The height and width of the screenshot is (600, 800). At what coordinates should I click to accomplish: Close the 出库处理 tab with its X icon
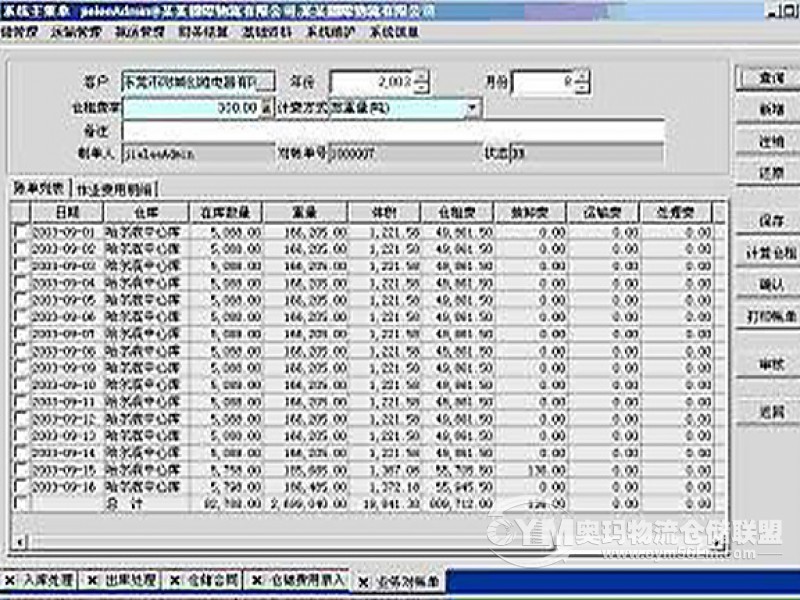tap(92, 580)
